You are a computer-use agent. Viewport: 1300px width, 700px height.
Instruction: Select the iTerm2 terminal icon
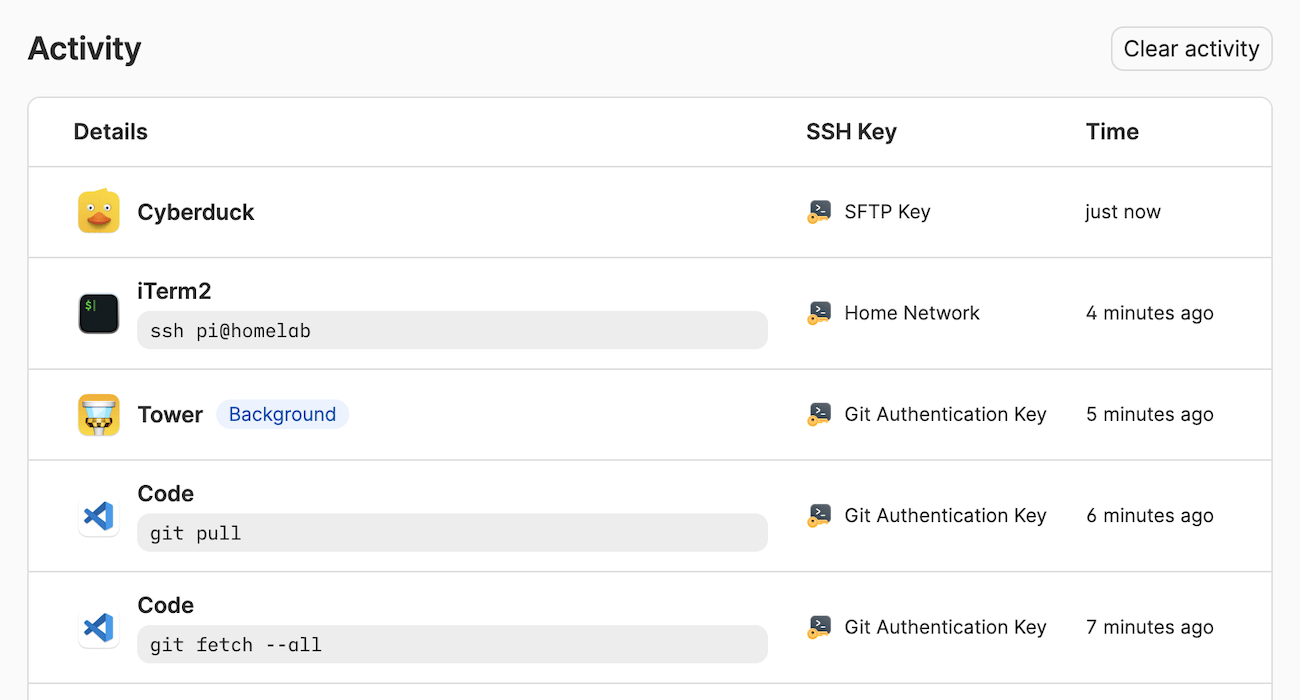pyautogui.click(x=98, y=313)
